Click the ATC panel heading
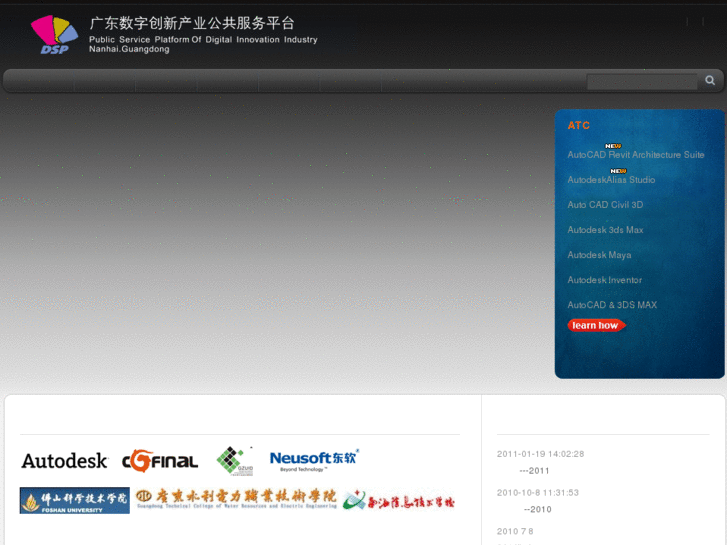This screenshot has width=727, height=545. point(579,126)
